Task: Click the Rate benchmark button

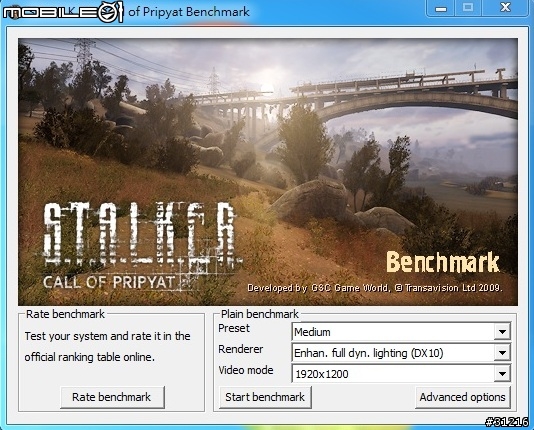Action: click(112, 397)
